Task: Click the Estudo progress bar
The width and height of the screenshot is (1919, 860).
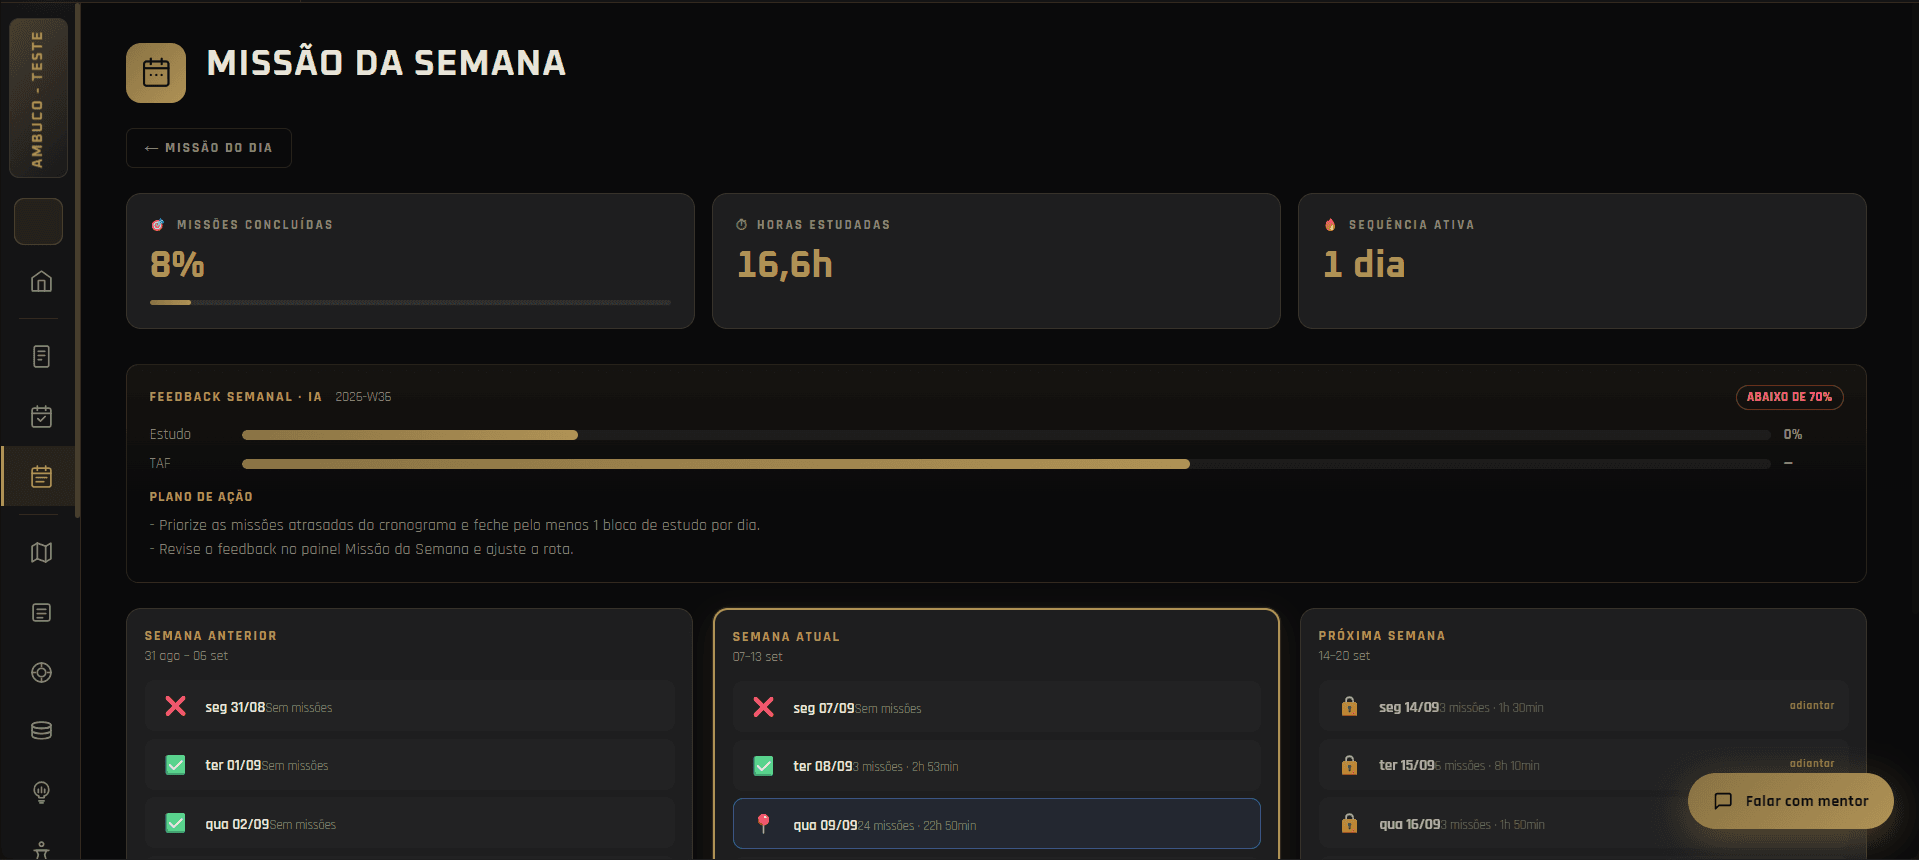Action: pos(1006,435)
